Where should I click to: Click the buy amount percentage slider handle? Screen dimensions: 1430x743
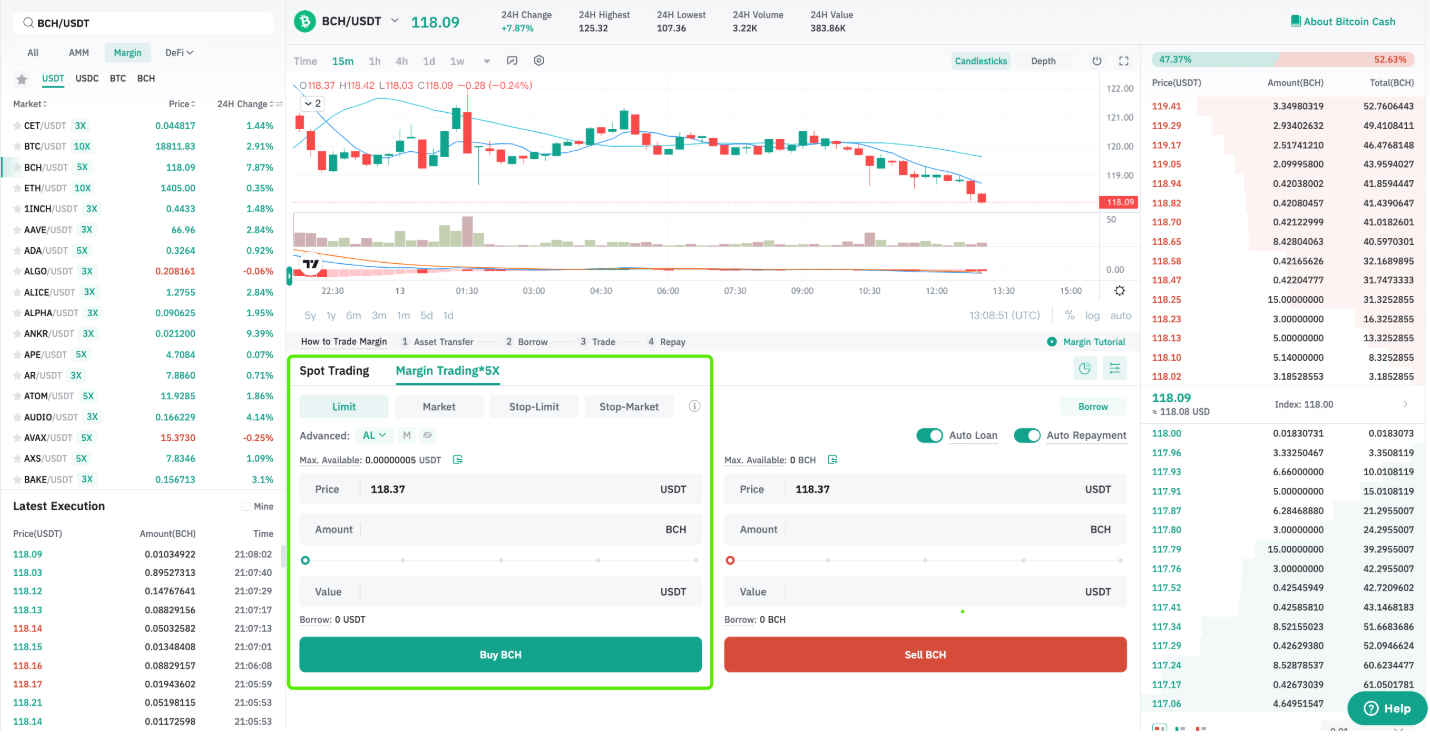point(305,561)
